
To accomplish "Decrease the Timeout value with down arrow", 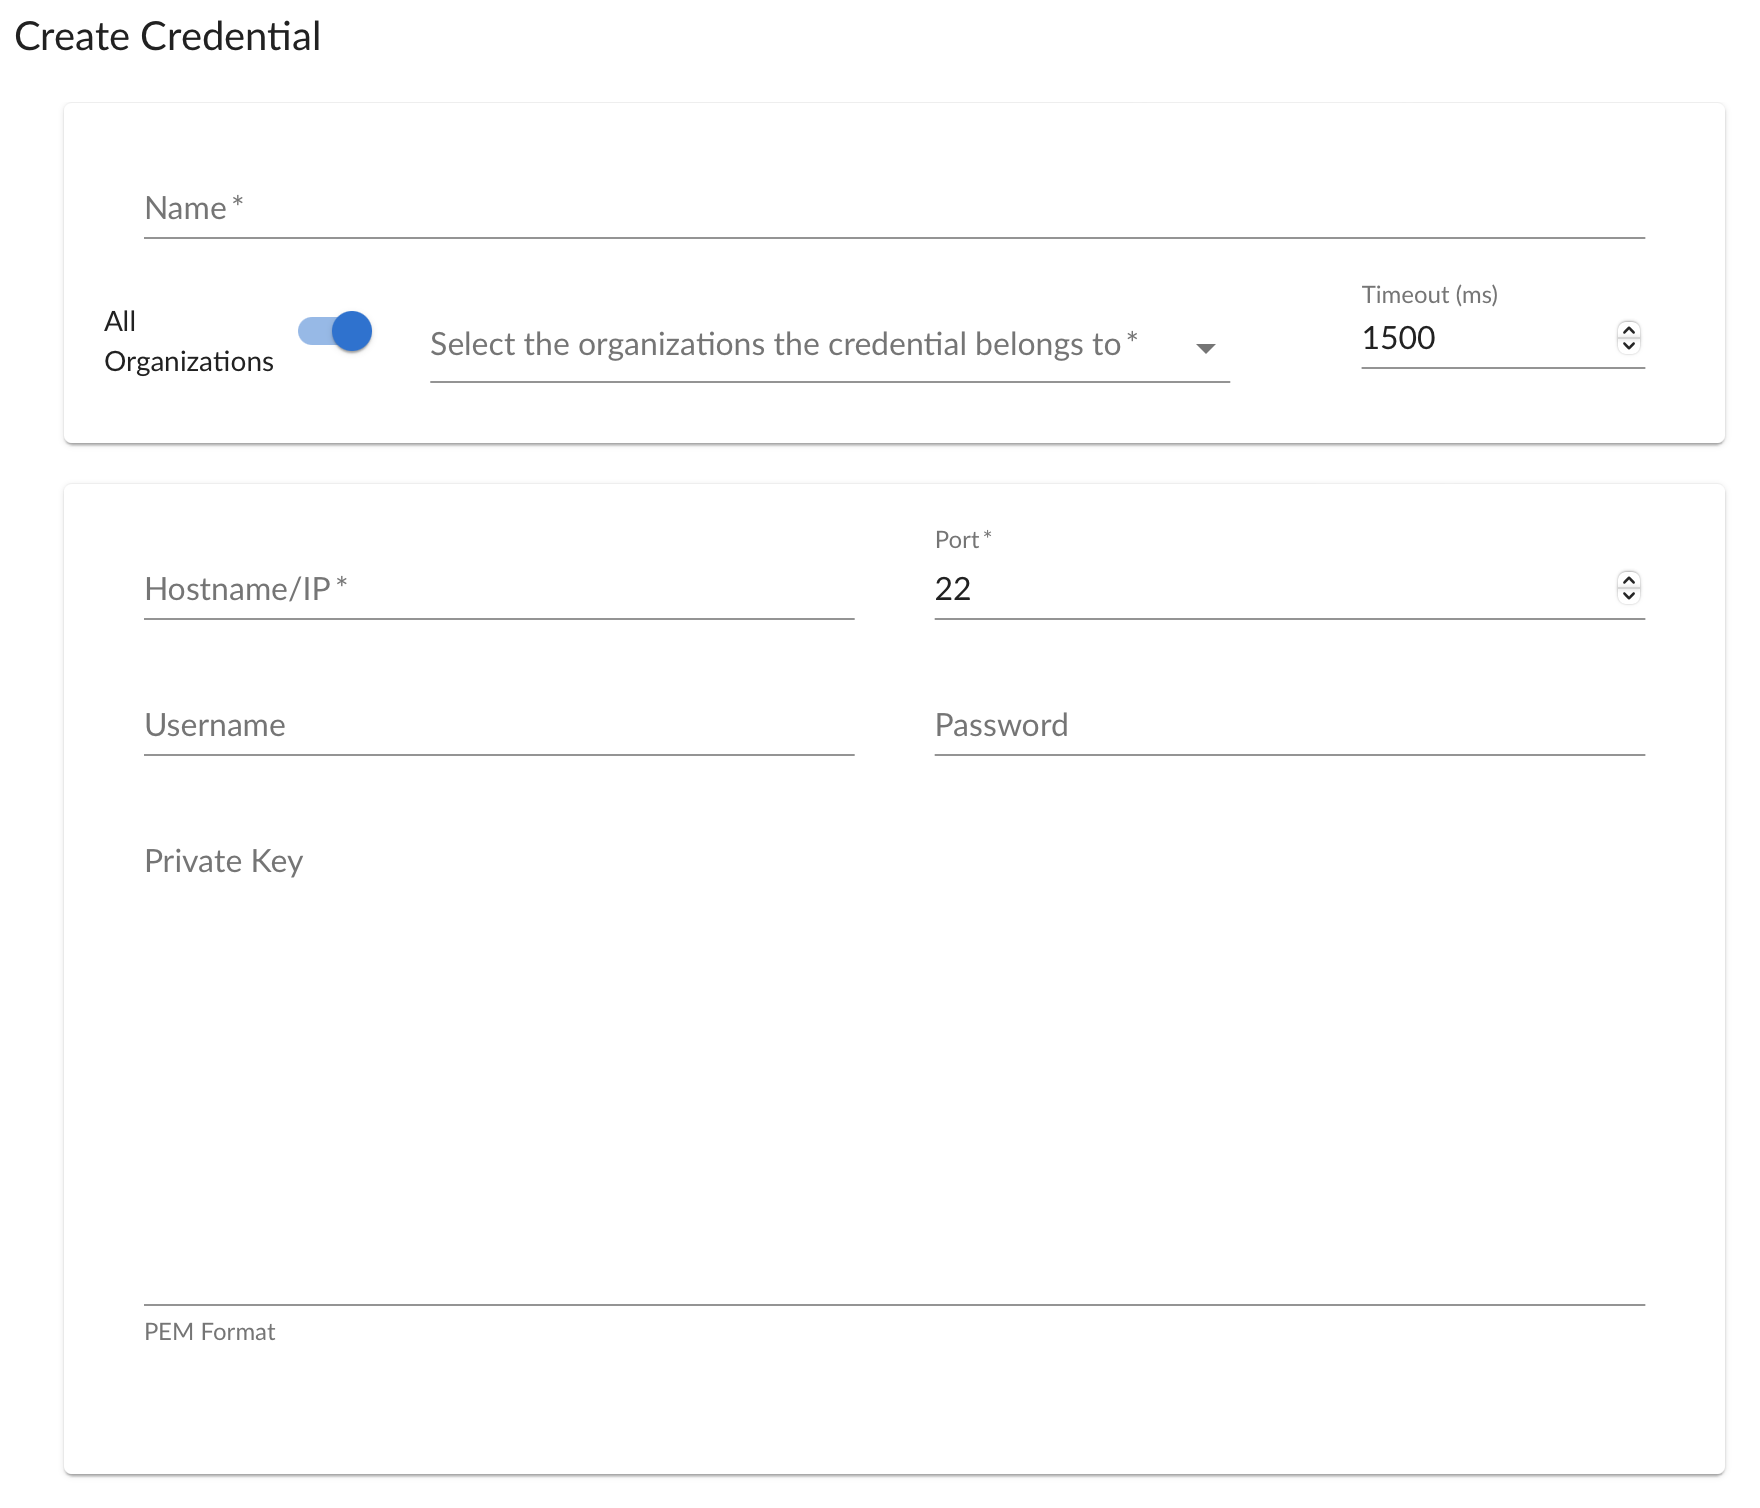I will [1628, 346].
